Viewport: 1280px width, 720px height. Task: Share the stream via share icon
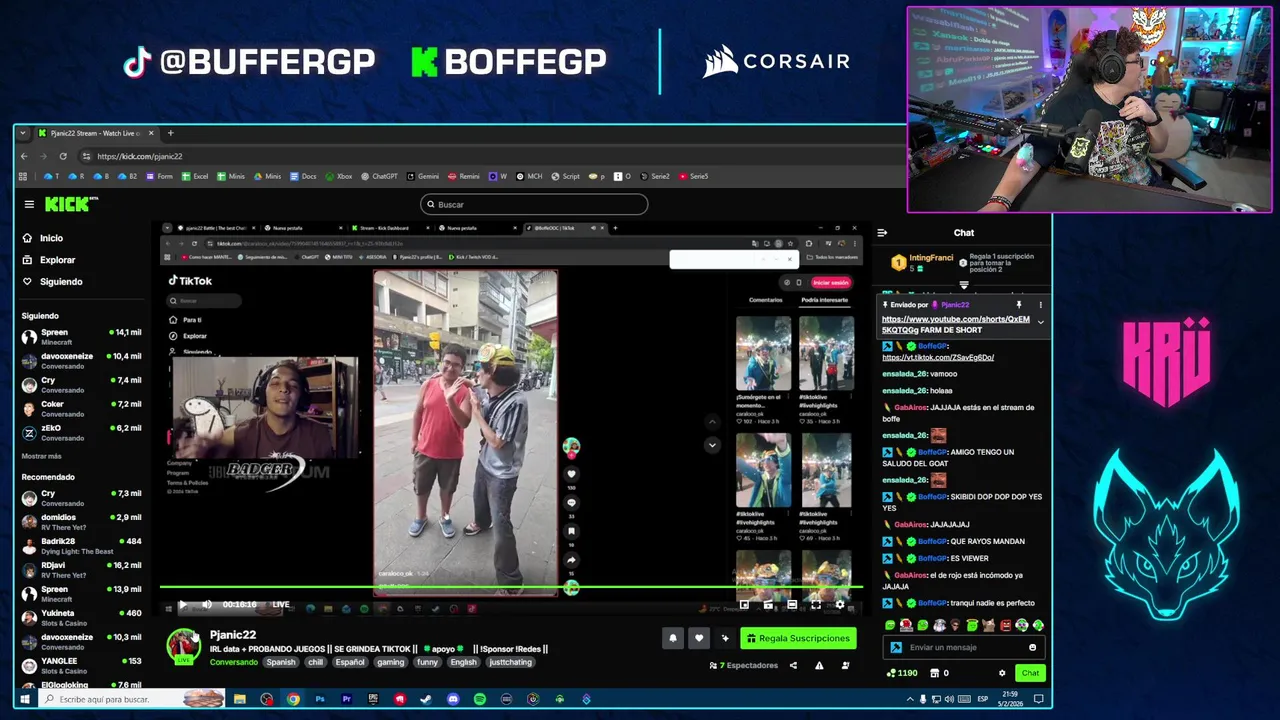click(793, 665)
